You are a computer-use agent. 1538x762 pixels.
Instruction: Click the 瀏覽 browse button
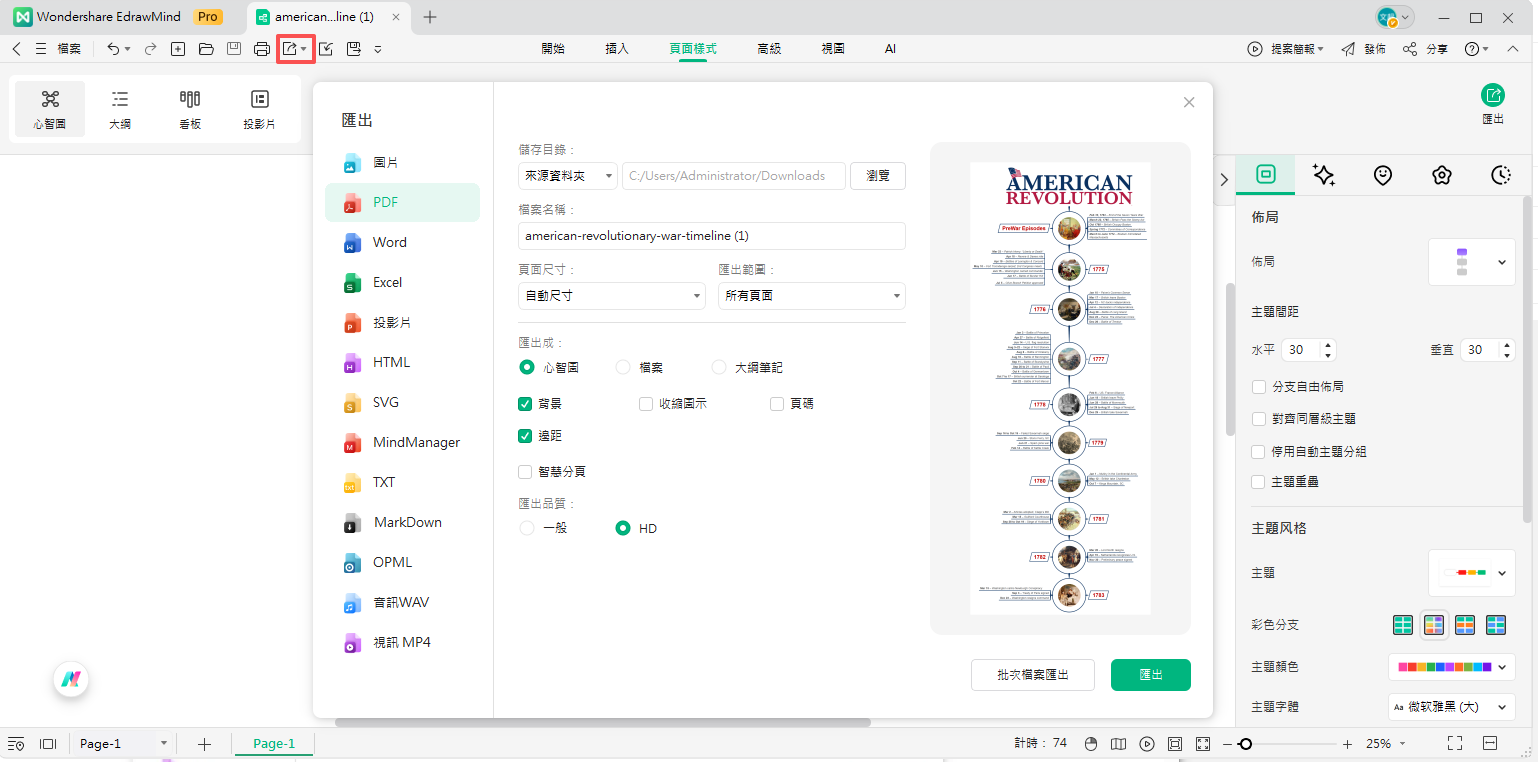(x=877, y=175)
